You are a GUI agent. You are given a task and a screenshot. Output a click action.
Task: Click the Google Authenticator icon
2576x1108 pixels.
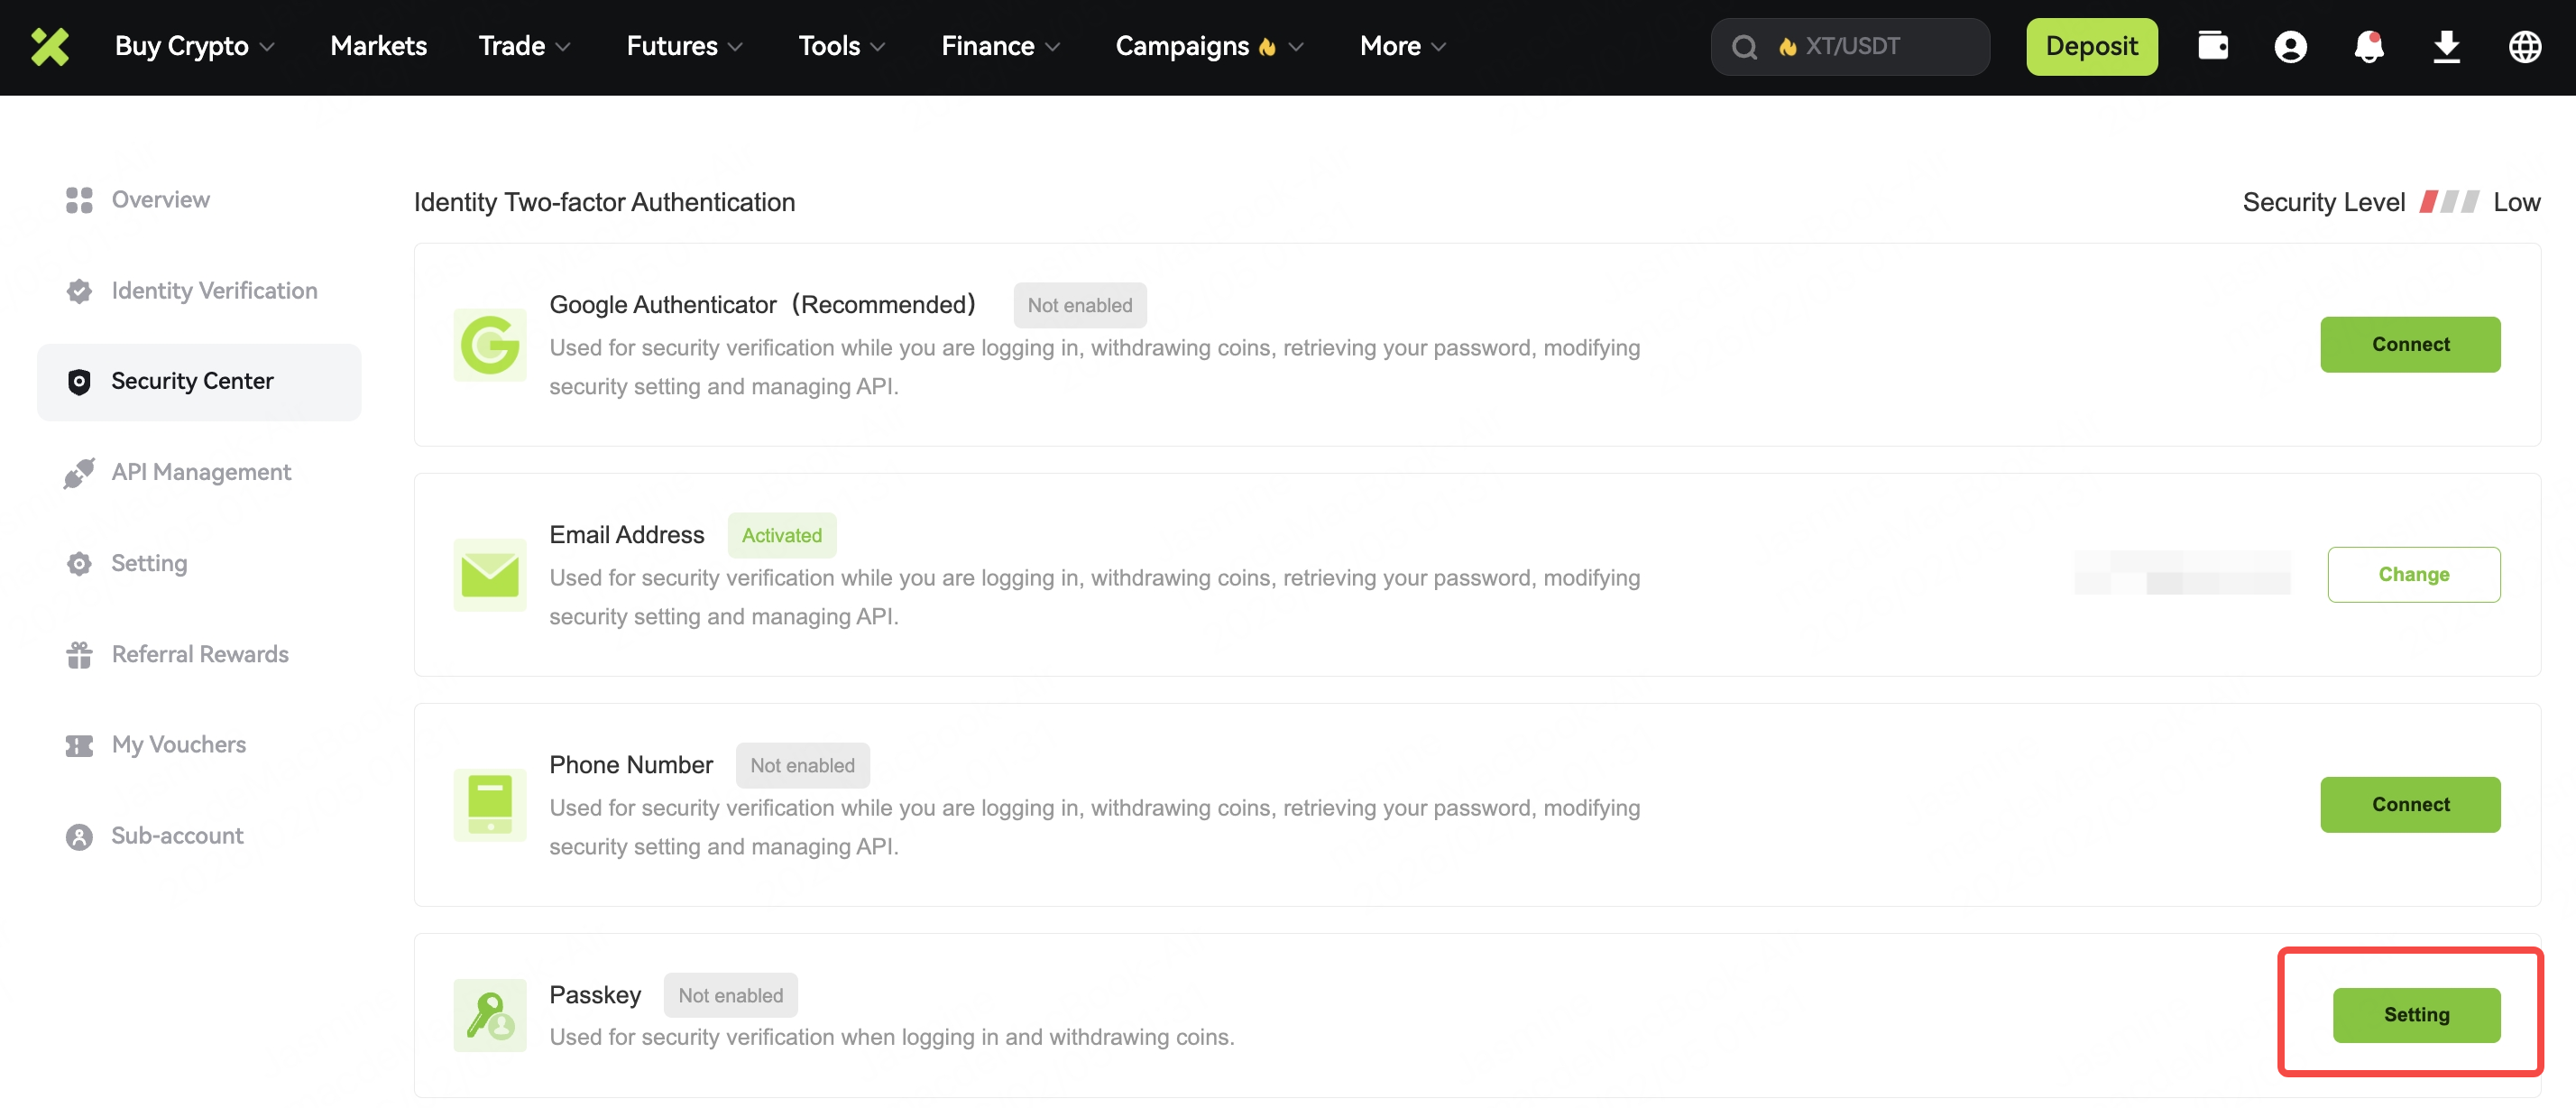pos(489,345)
